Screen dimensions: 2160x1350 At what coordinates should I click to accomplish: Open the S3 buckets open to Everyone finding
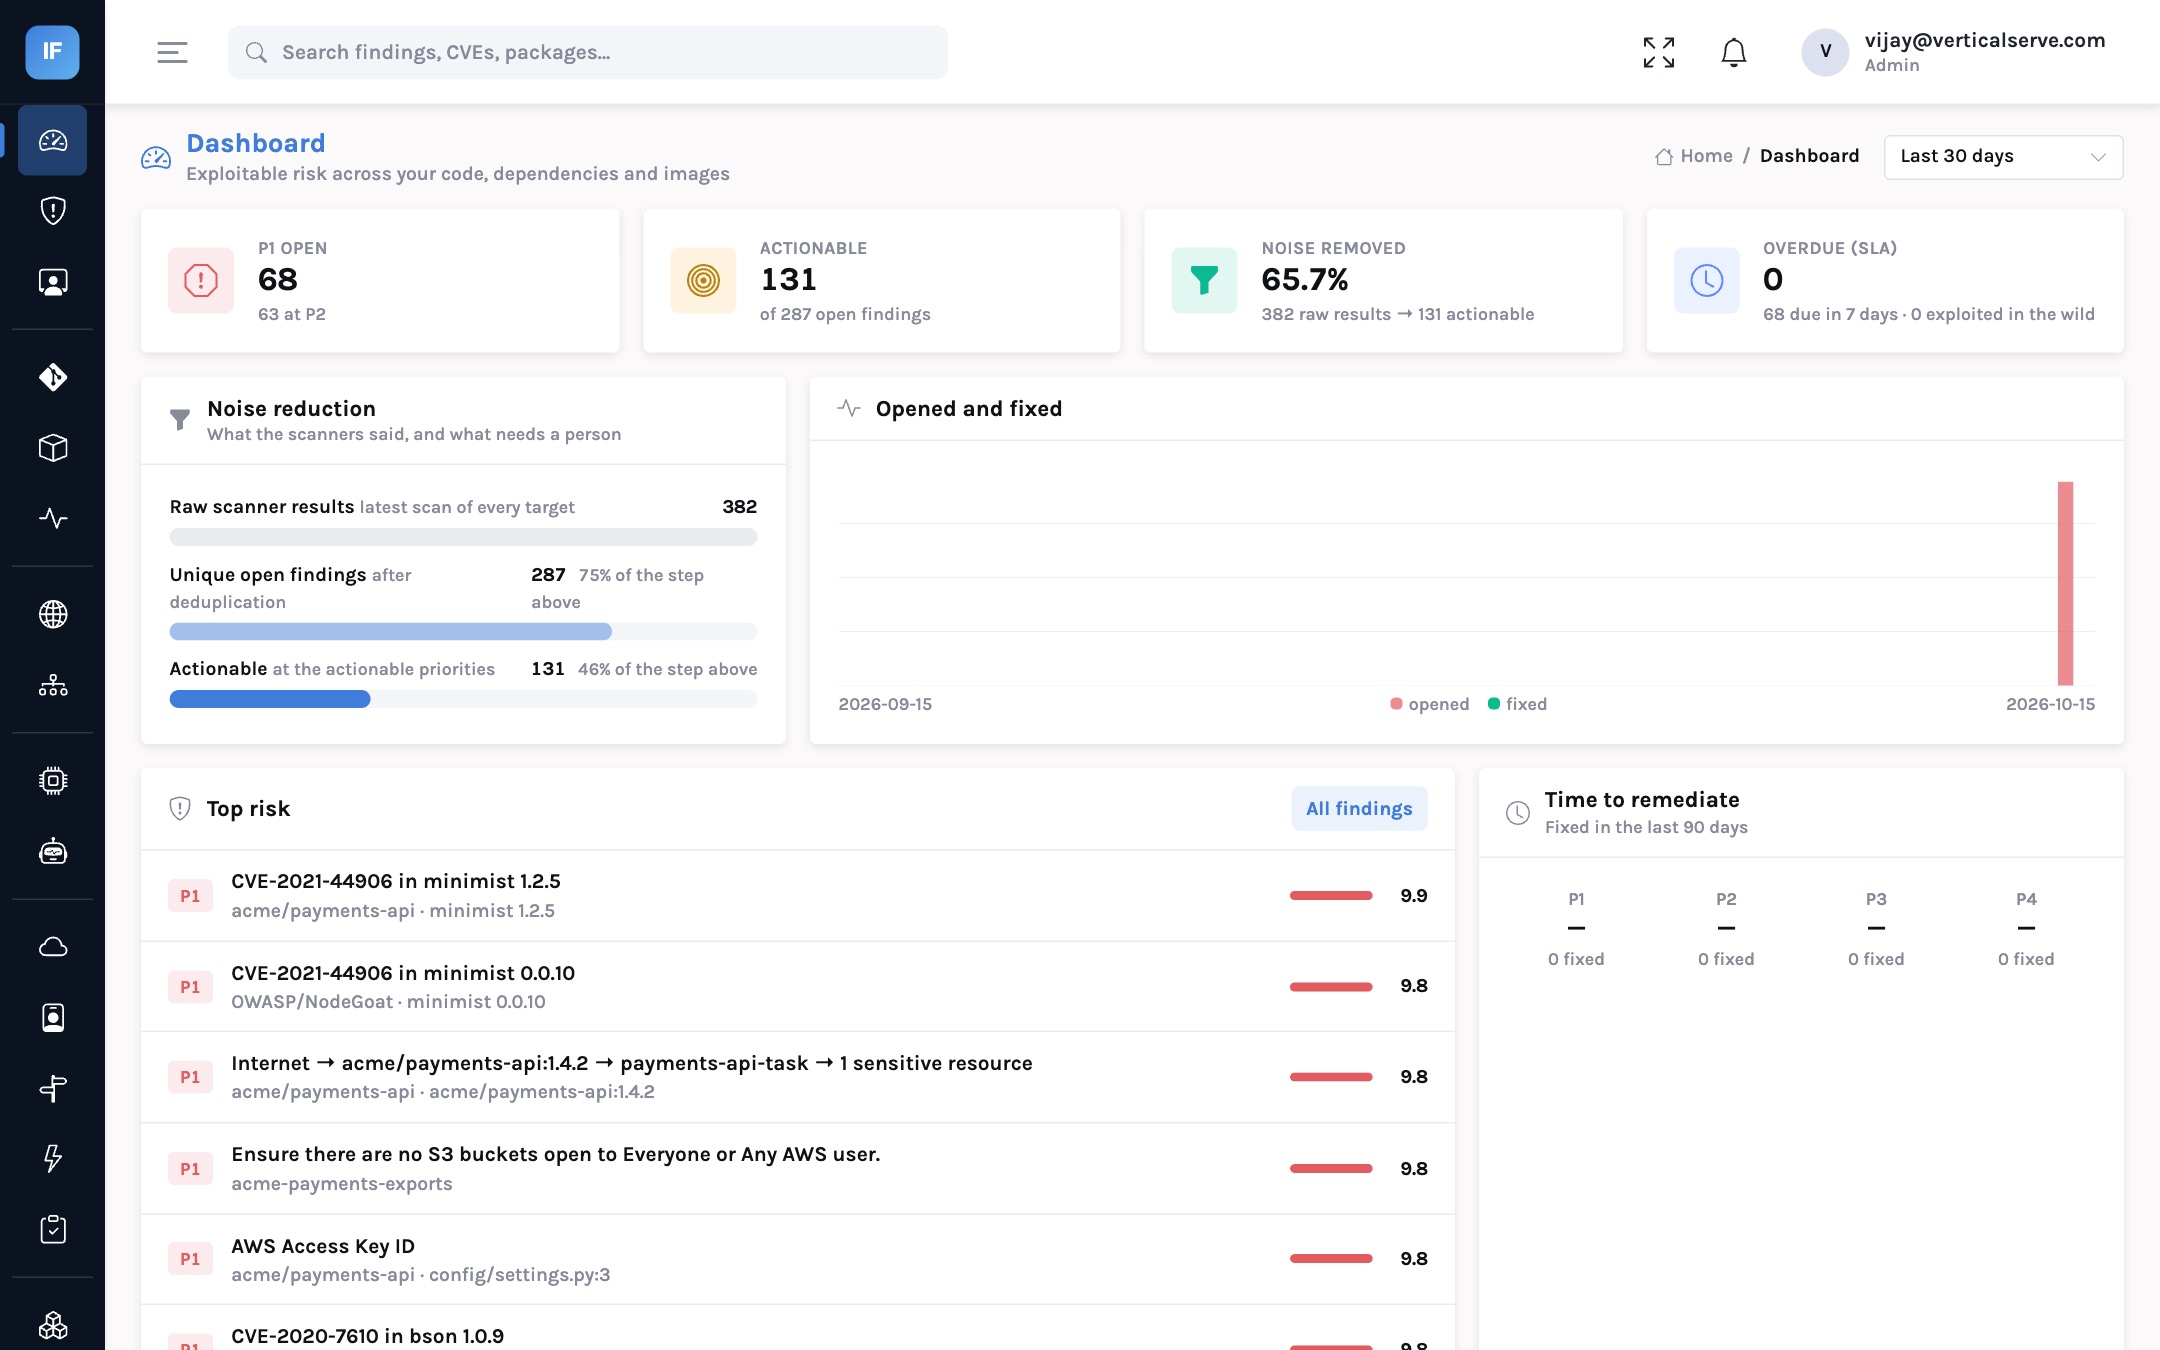point(798,1168)
